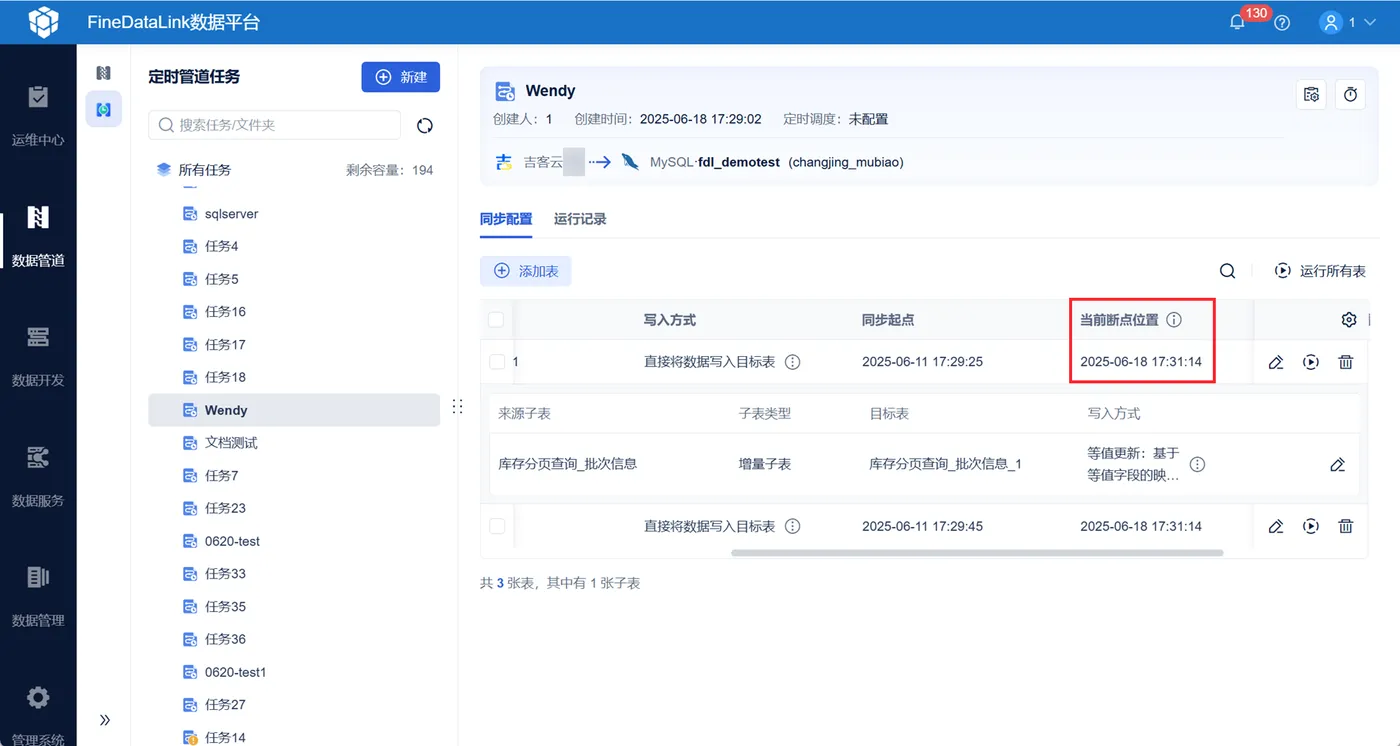Click the 添加表 button
Viewport: 1400px width, 746px height.
pos(526,271)
